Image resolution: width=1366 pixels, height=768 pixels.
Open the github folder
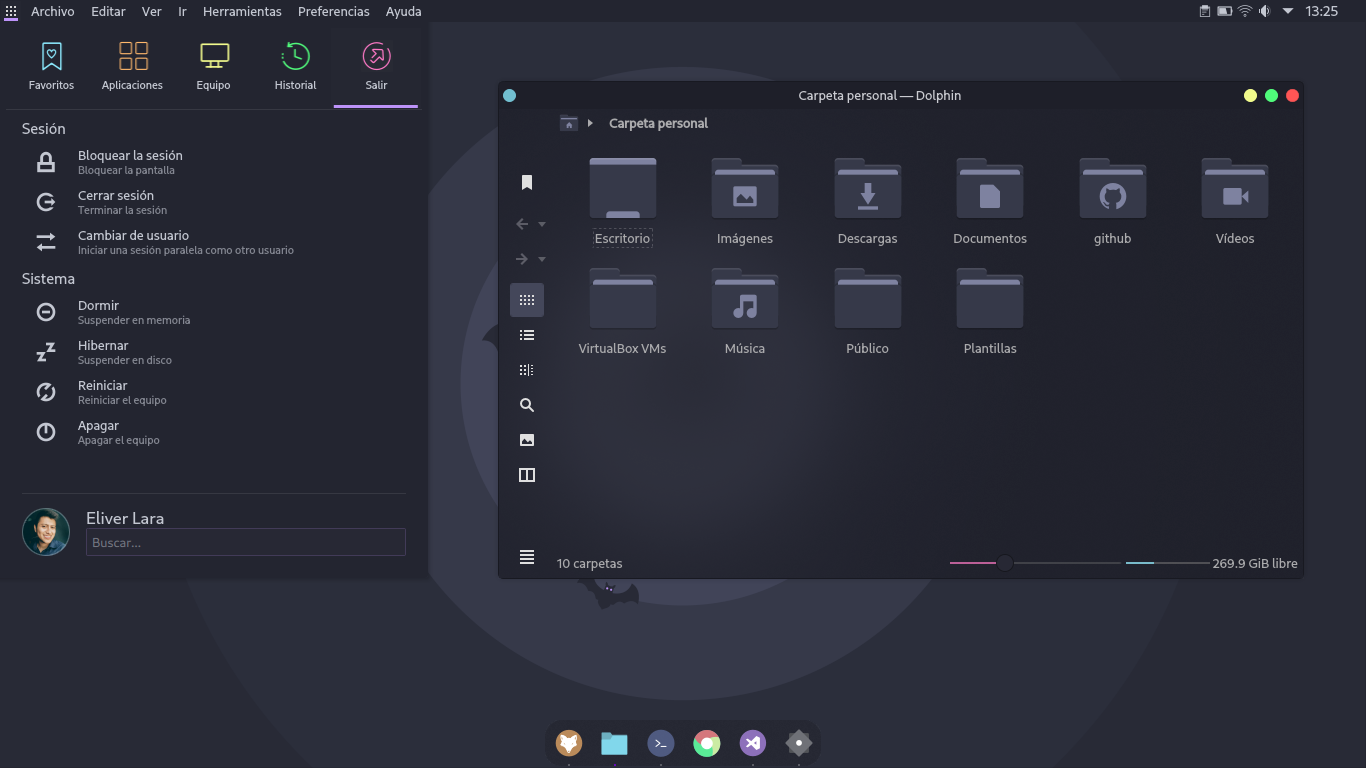coord(1112,201)
